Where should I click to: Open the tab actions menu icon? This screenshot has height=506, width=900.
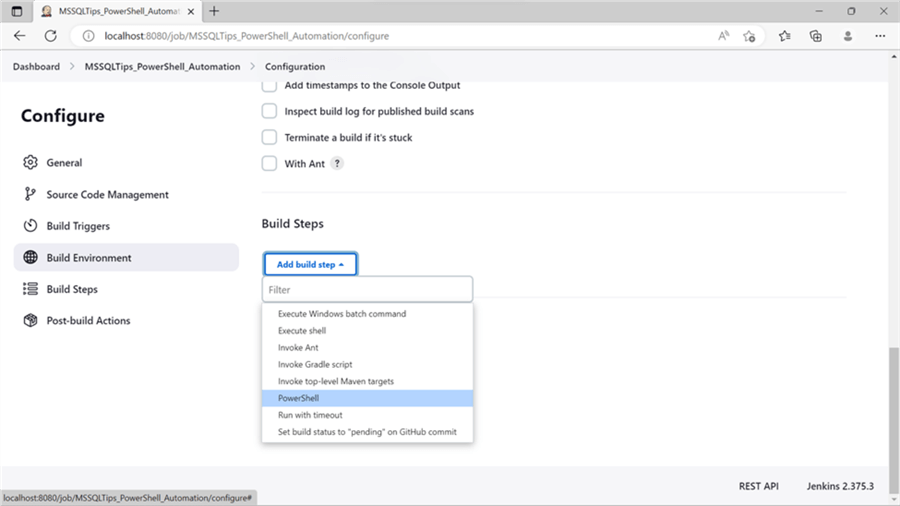(17, 11)
